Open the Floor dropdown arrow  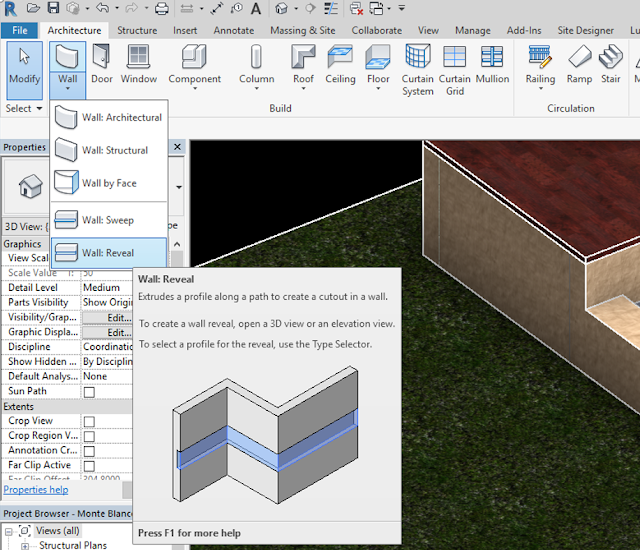point(378,88)
